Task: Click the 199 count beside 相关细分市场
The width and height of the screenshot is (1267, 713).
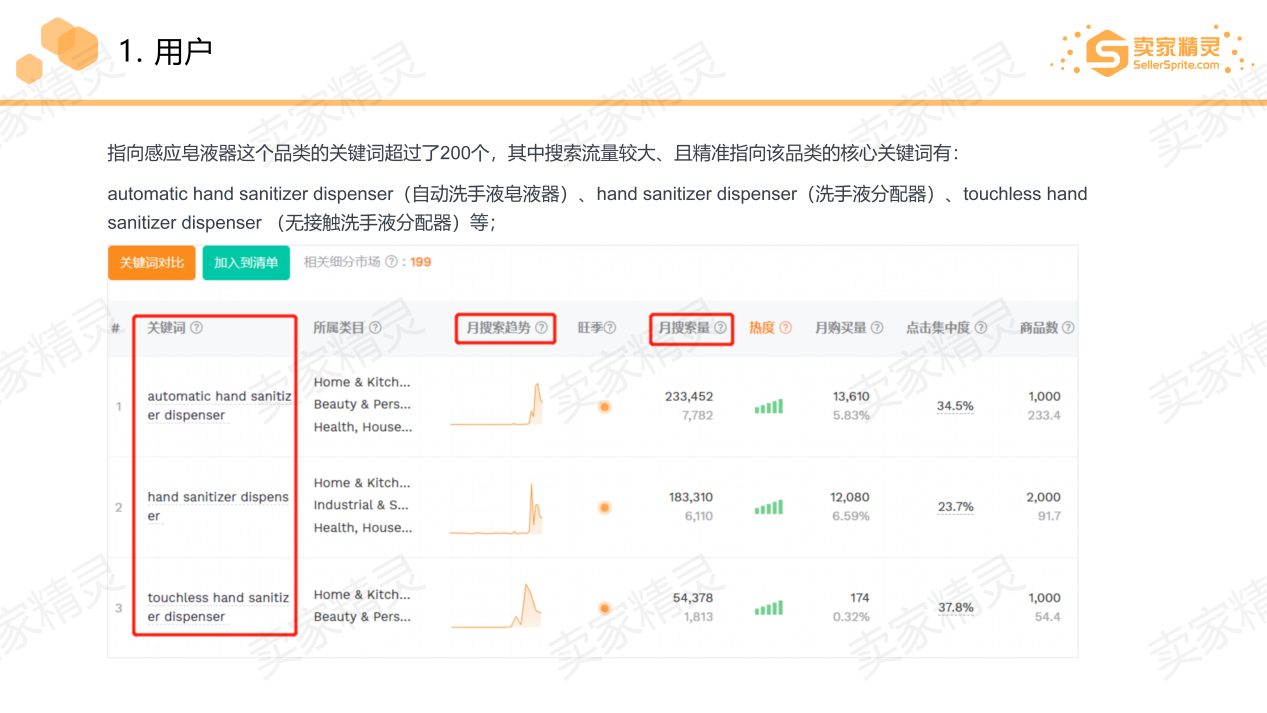Action: (419, 262)
